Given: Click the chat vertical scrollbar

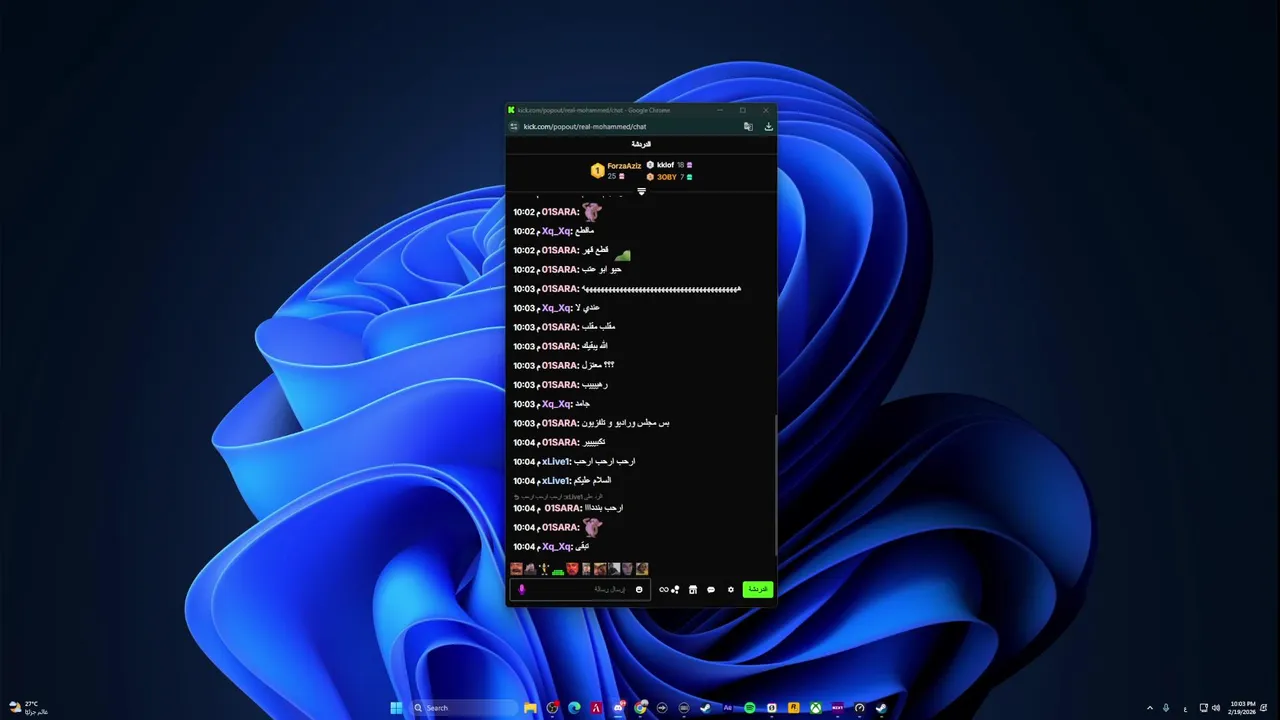Looking at the screenshot, I should click(x=775, y=485).
